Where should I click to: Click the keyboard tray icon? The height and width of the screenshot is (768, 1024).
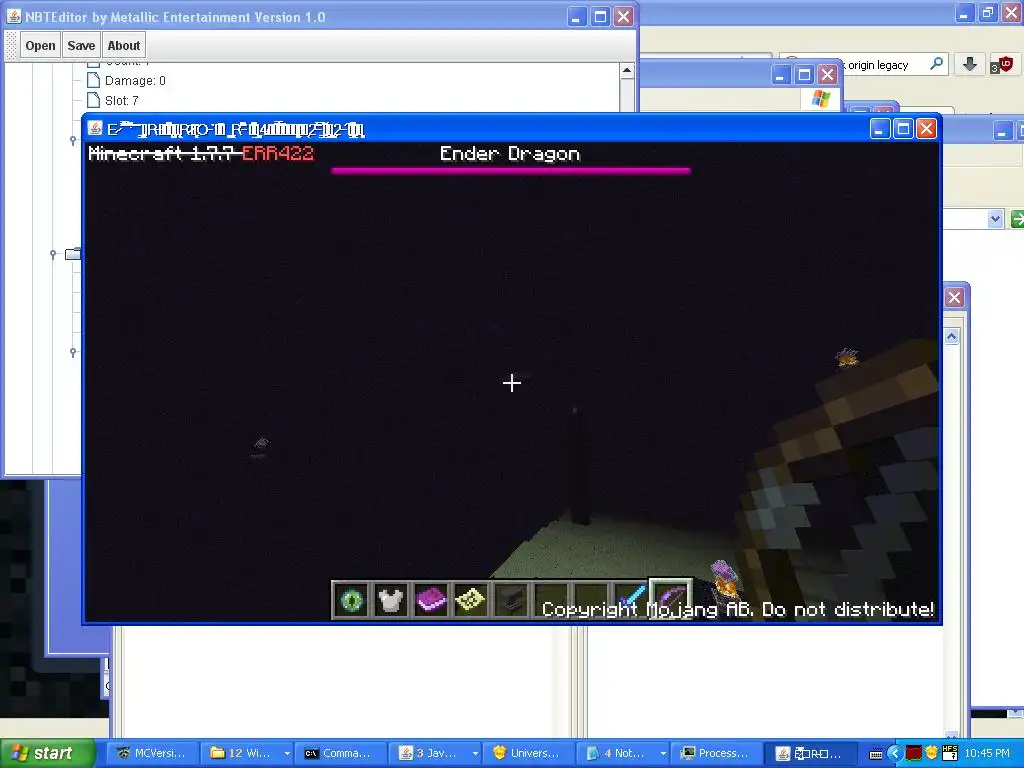tap(876, 754)
